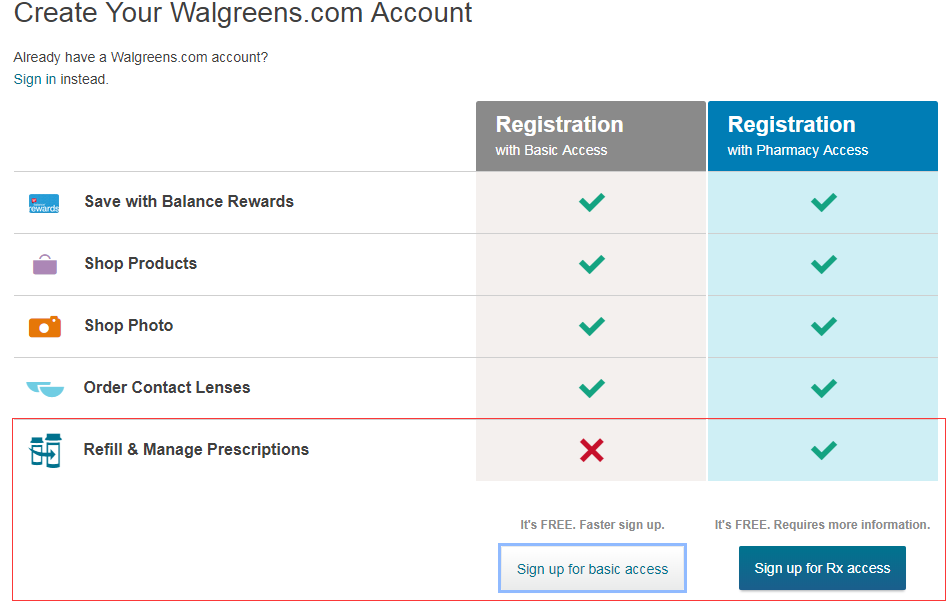This screenshot has width=949, height=603.
Task: Click the Create Your Walgreens.com Account heading
Action: point(243,14)
